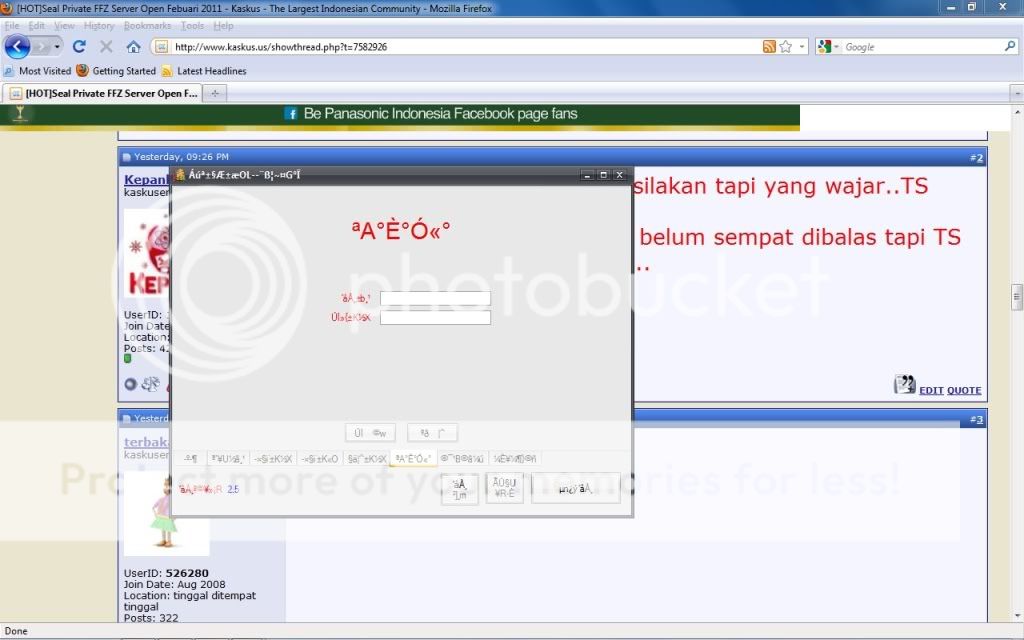Click the search magnifier icon
The image size is (1024, 640).
pos(1010,46)
